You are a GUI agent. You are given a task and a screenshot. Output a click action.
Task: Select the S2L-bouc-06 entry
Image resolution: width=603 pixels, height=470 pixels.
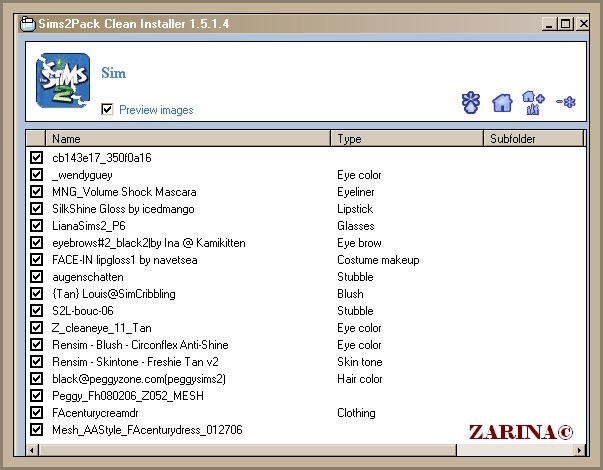coord(83,311)
